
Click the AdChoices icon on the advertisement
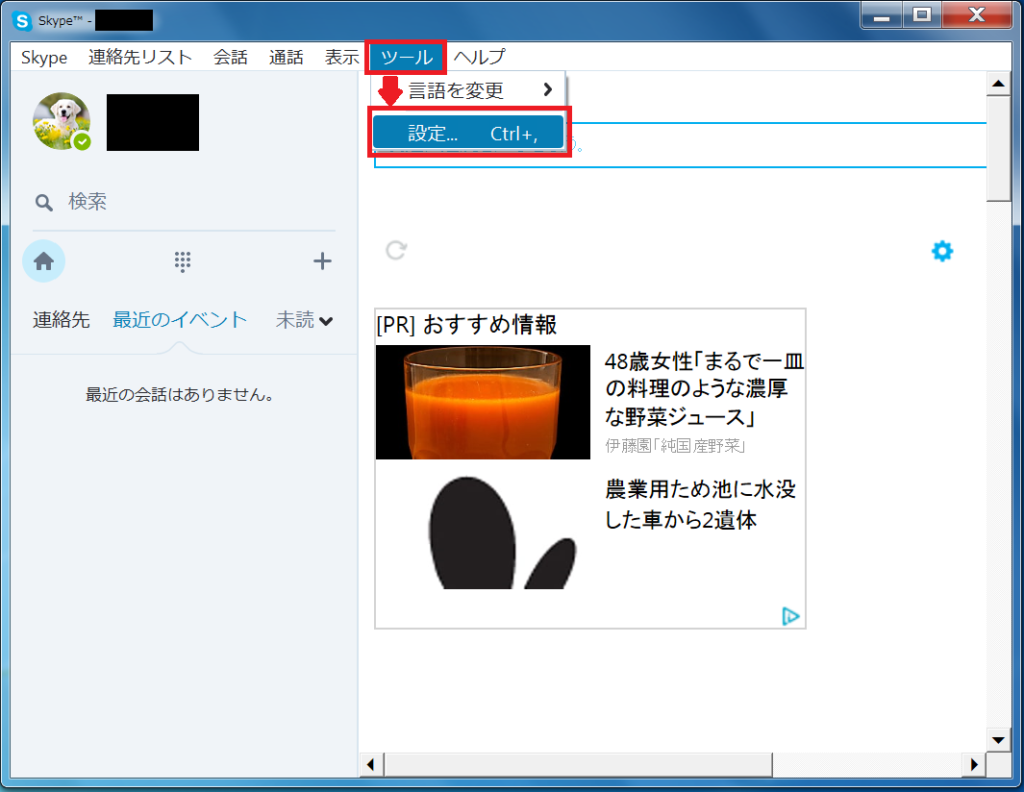(791, 617)
